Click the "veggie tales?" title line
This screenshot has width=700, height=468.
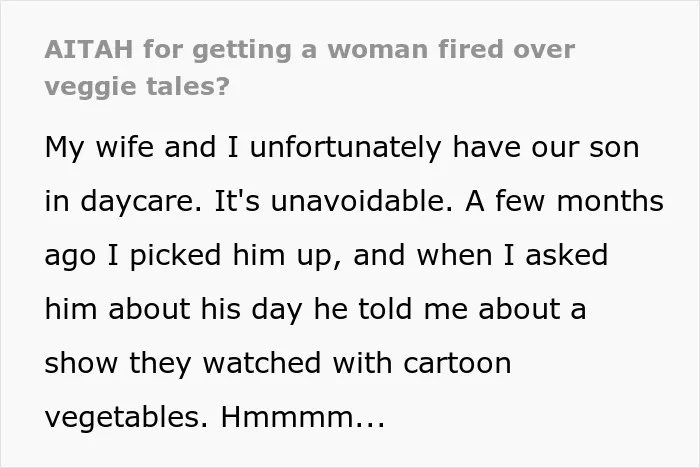137,86
